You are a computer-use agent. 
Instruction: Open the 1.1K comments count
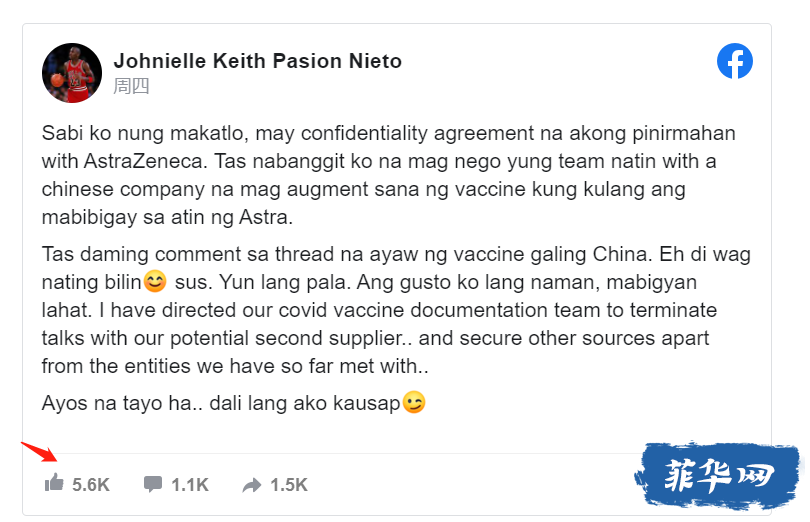190,485
